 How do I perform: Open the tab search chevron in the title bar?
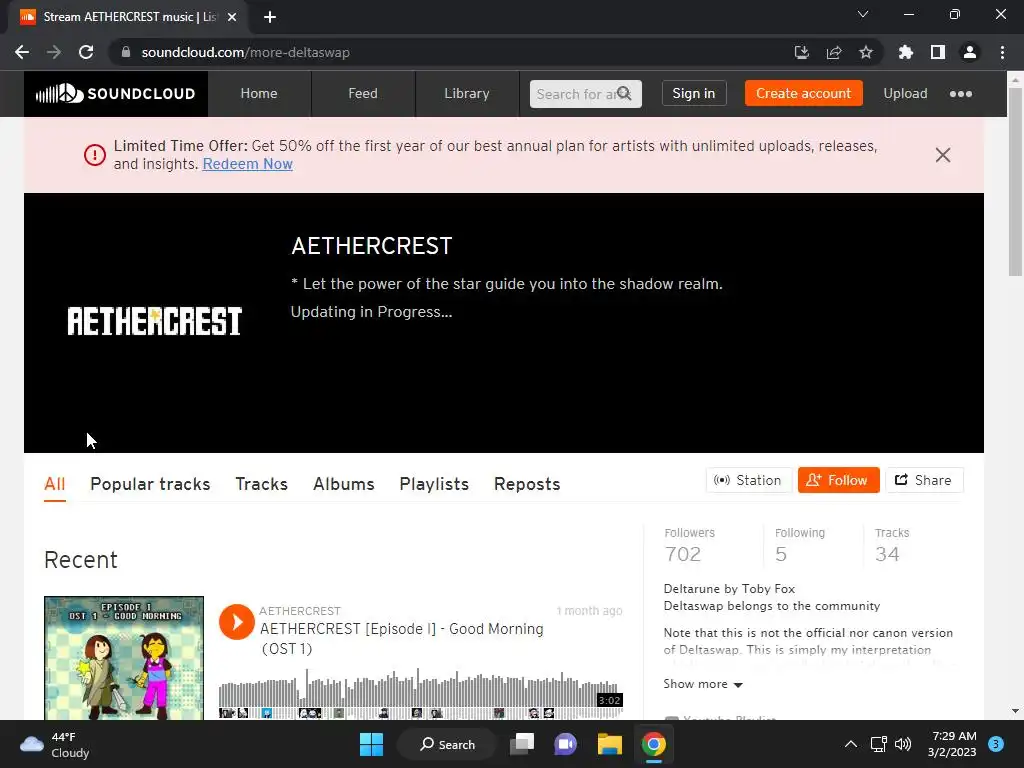click(x=863, y=14)
